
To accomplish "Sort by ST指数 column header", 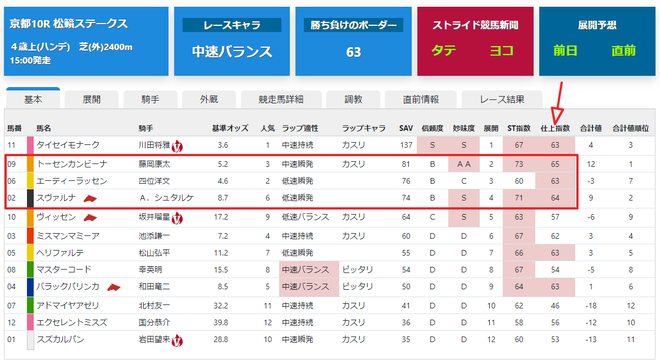I will coord(519,128).
